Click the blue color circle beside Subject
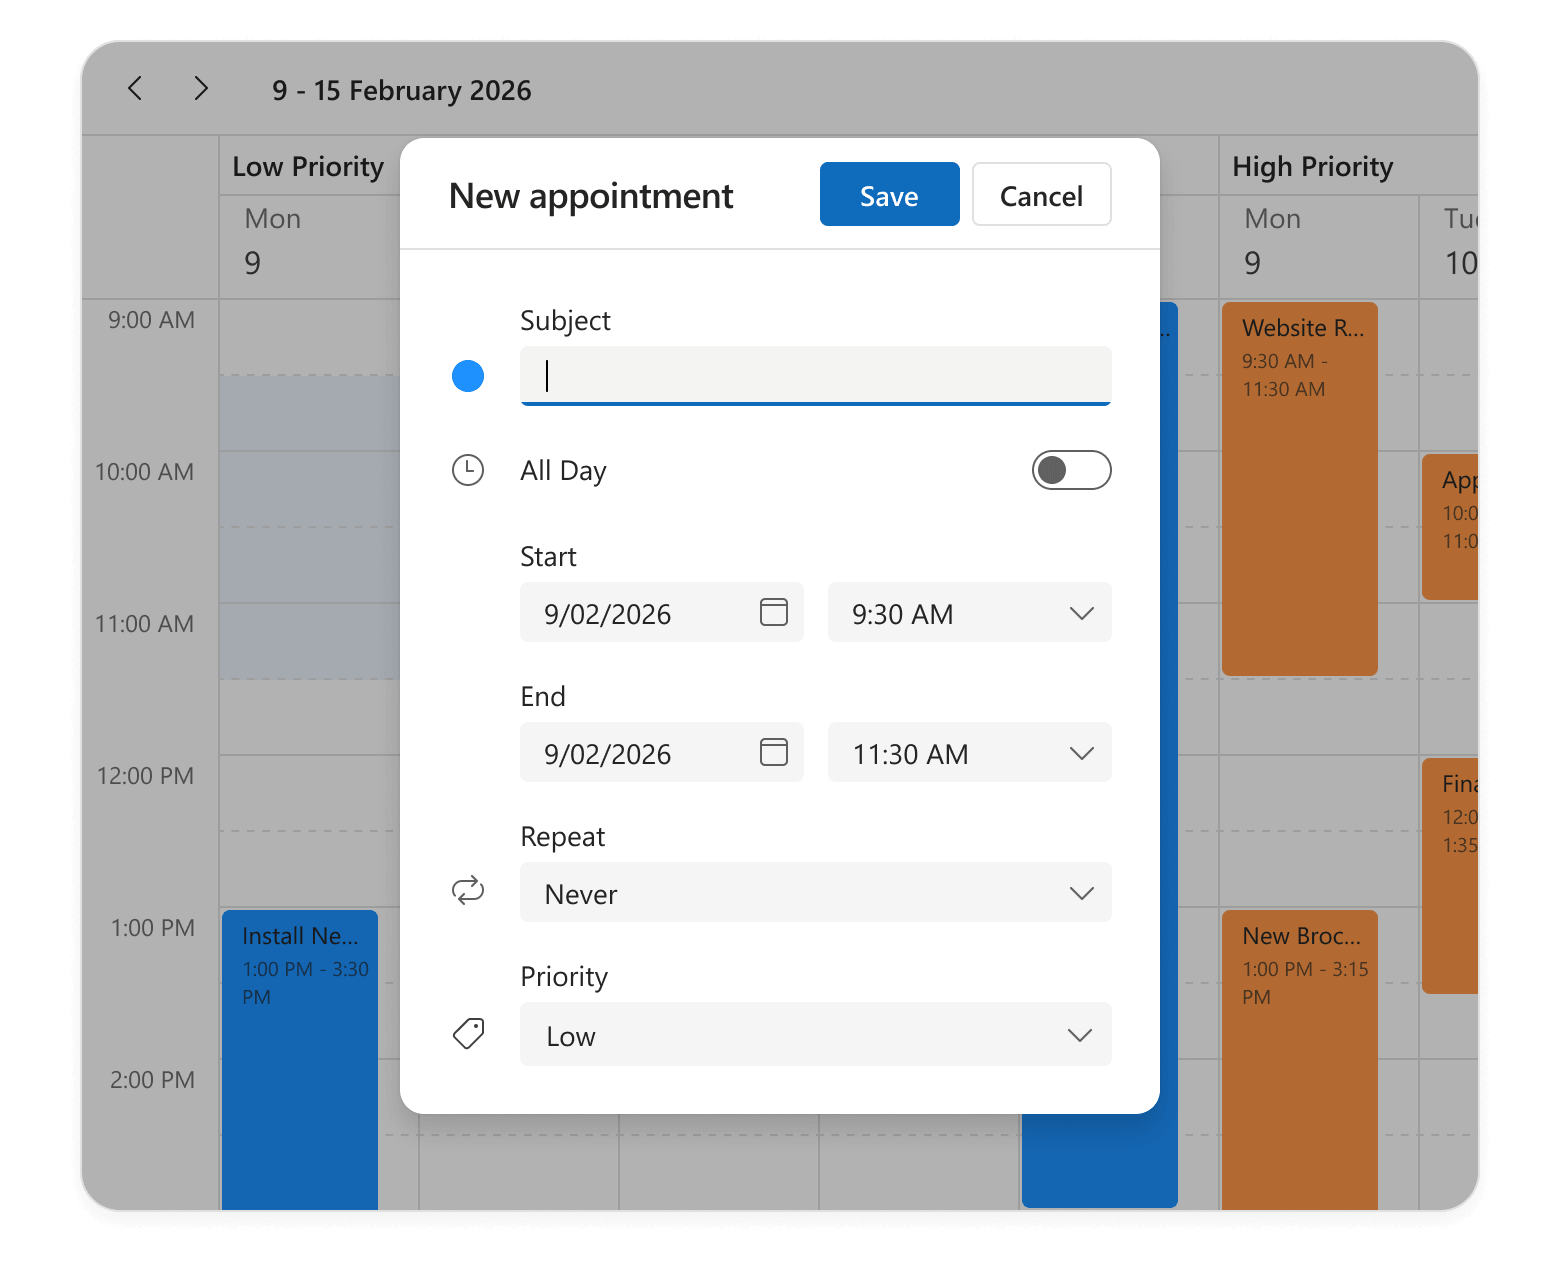Screen dimensions: 1560x1268 [468, 376]
